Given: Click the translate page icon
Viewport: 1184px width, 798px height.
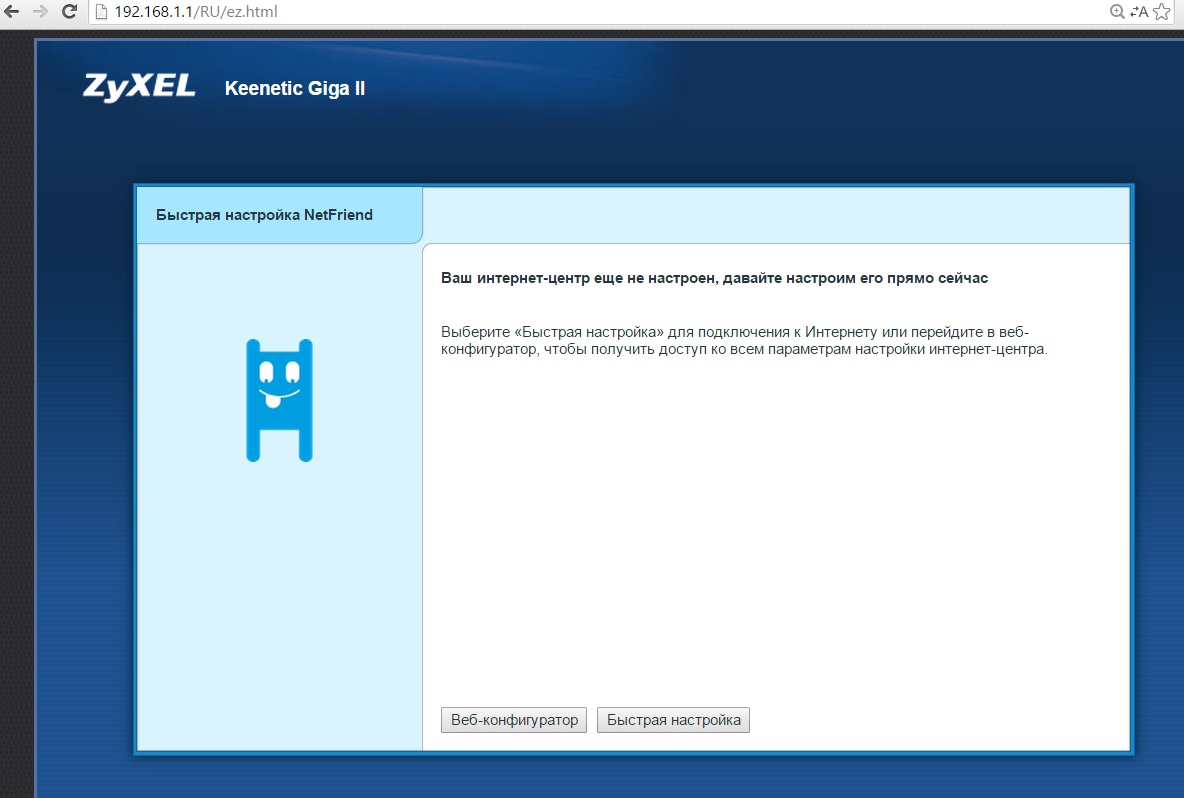Looking at the screenshot, I should point(1139,11).
